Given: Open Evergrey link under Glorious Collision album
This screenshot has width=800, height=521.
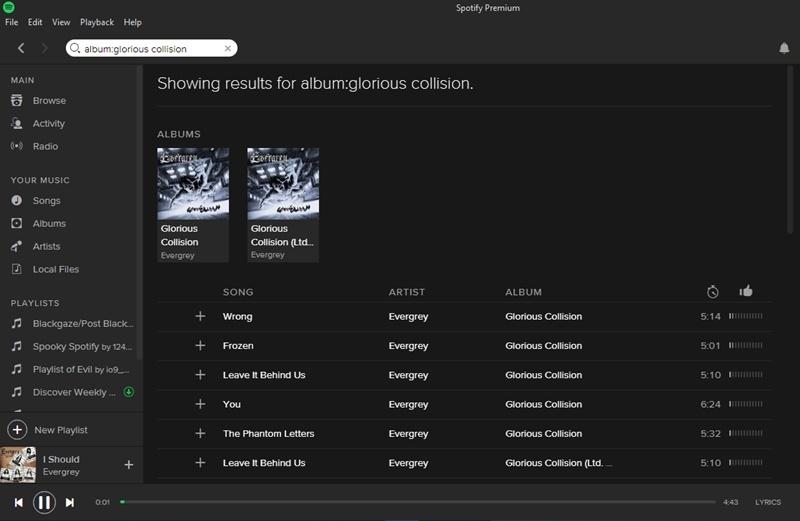Looking at the screenshot, I should 178,256.
